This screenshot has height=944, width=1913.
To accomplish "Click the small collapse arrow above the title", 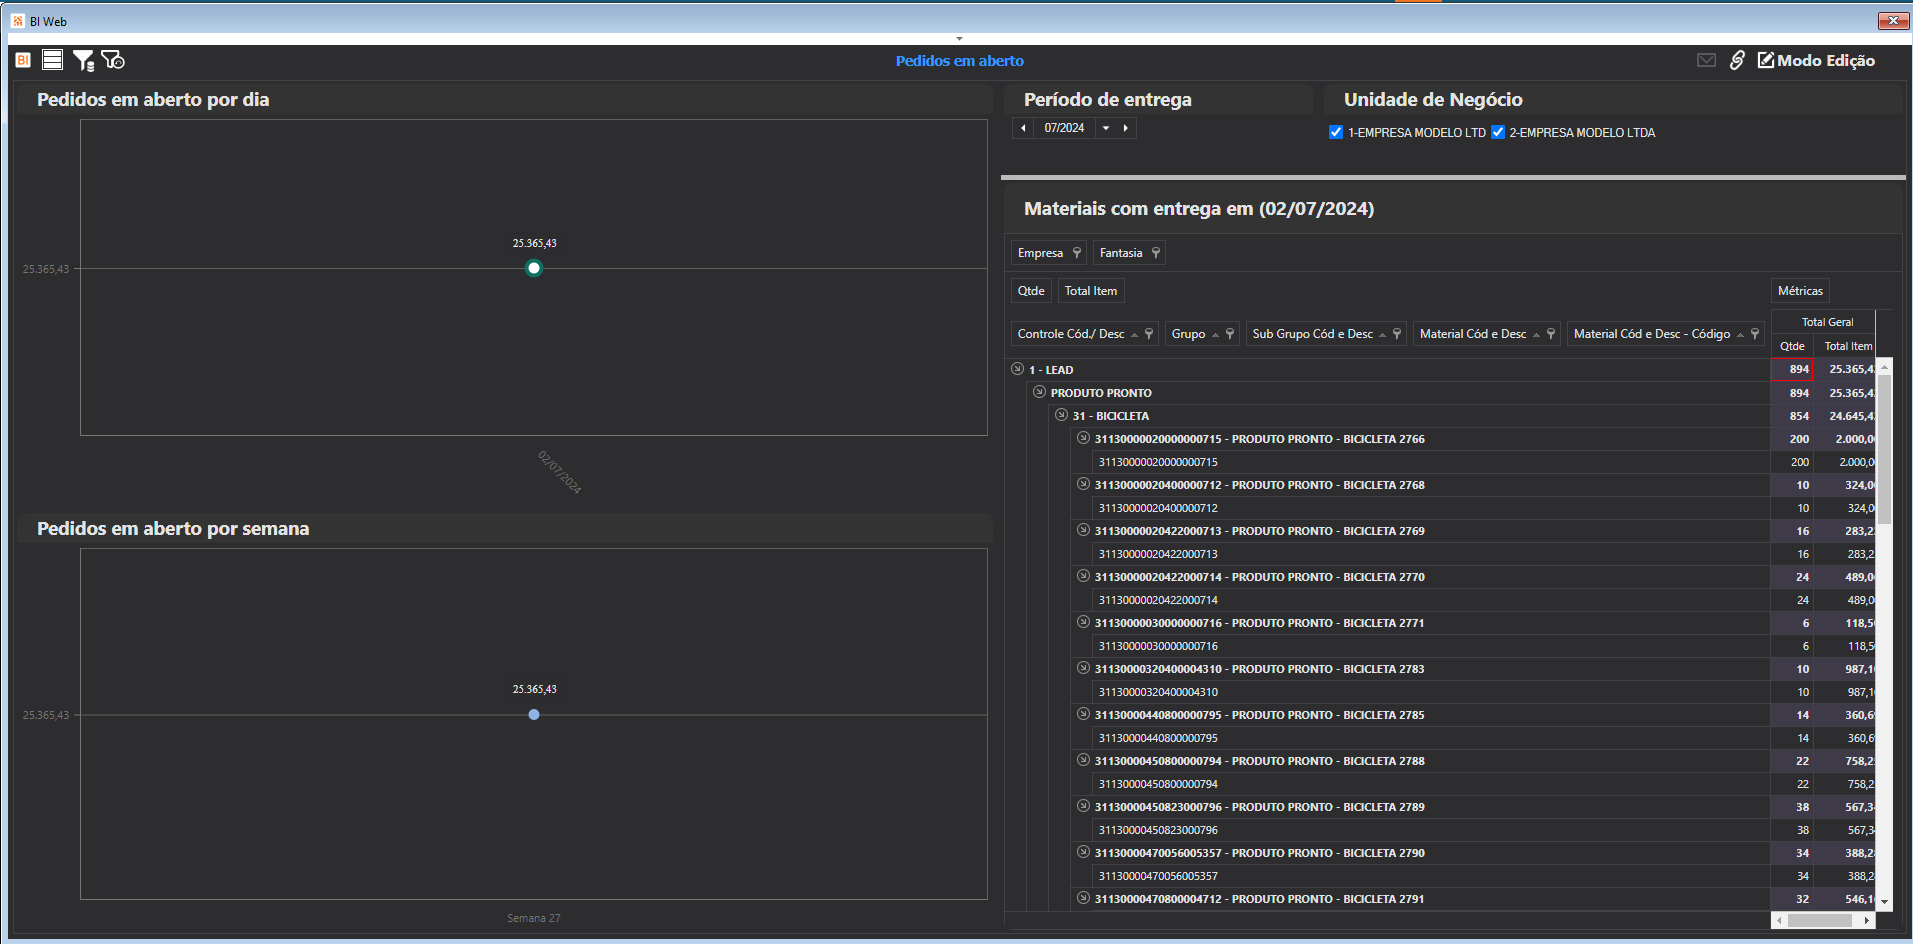I will click(959, 39).
